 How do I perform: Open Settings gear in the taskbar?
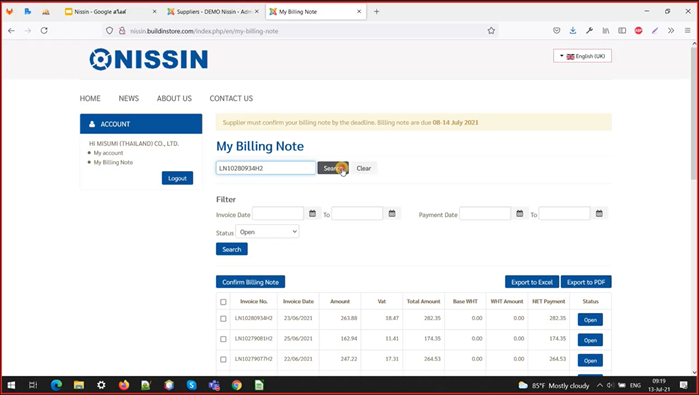point(101,385)
